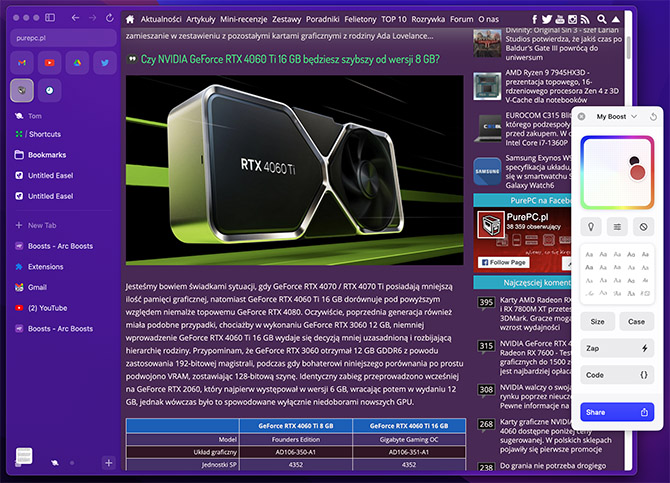
Task: Open PurePC YouTube icon in header
Action: 559,19
